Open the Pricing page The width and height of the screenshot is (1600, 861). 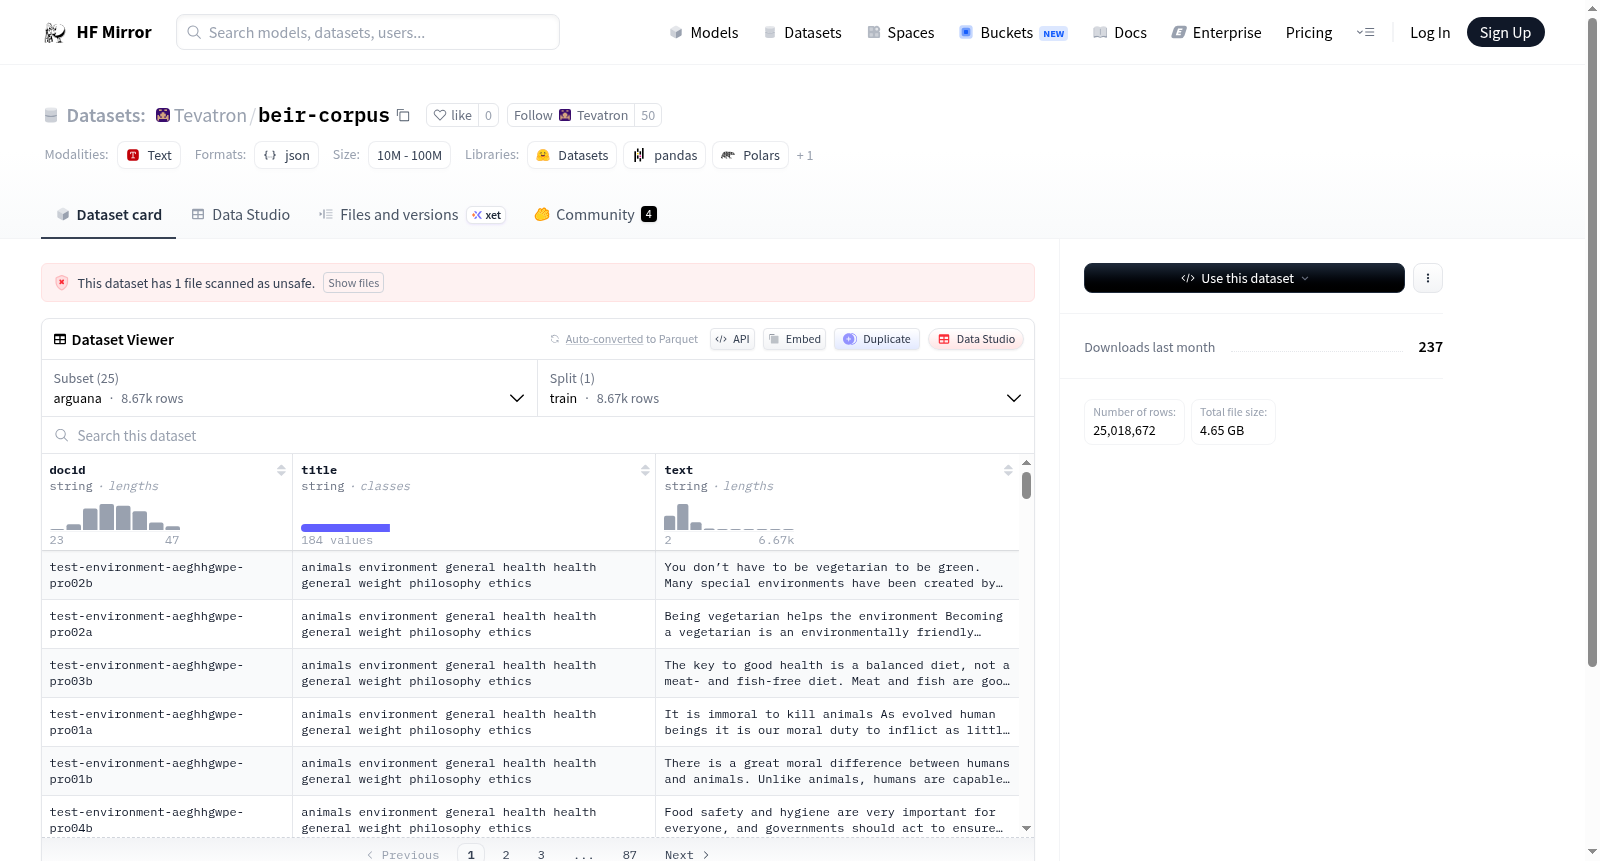[1309, 33]
